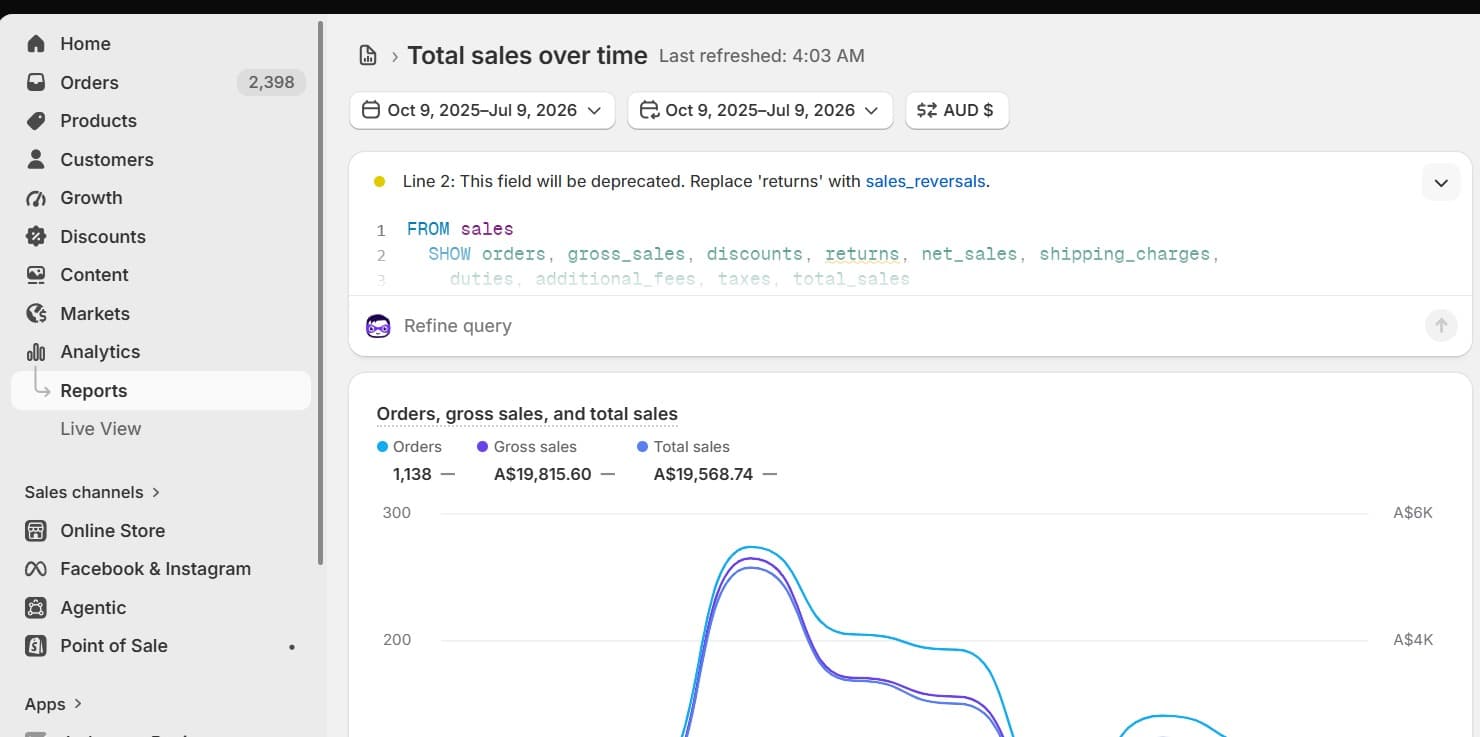Click the gross sales value A$19,815.60
Screen dimensions: 1480x737
click(543, 474)
